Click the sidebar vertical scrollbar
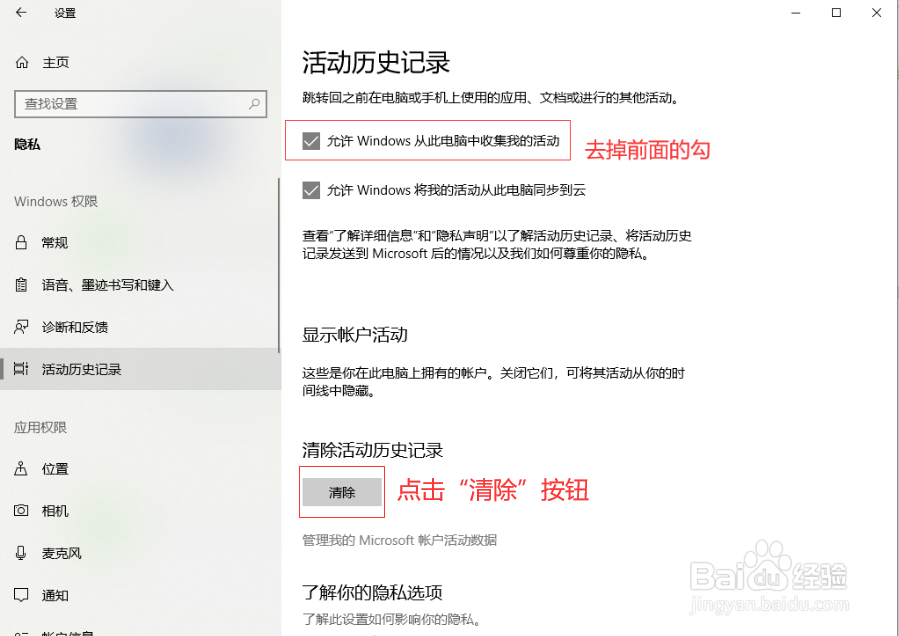The image size is (899, 636). (279, 264)
